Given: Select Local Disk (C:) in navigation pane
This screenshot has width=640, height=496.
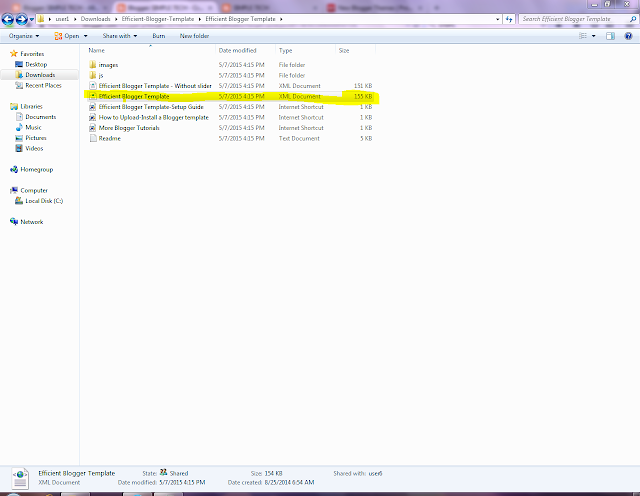Looking at the screenshot, I should [x=44, y=201].
